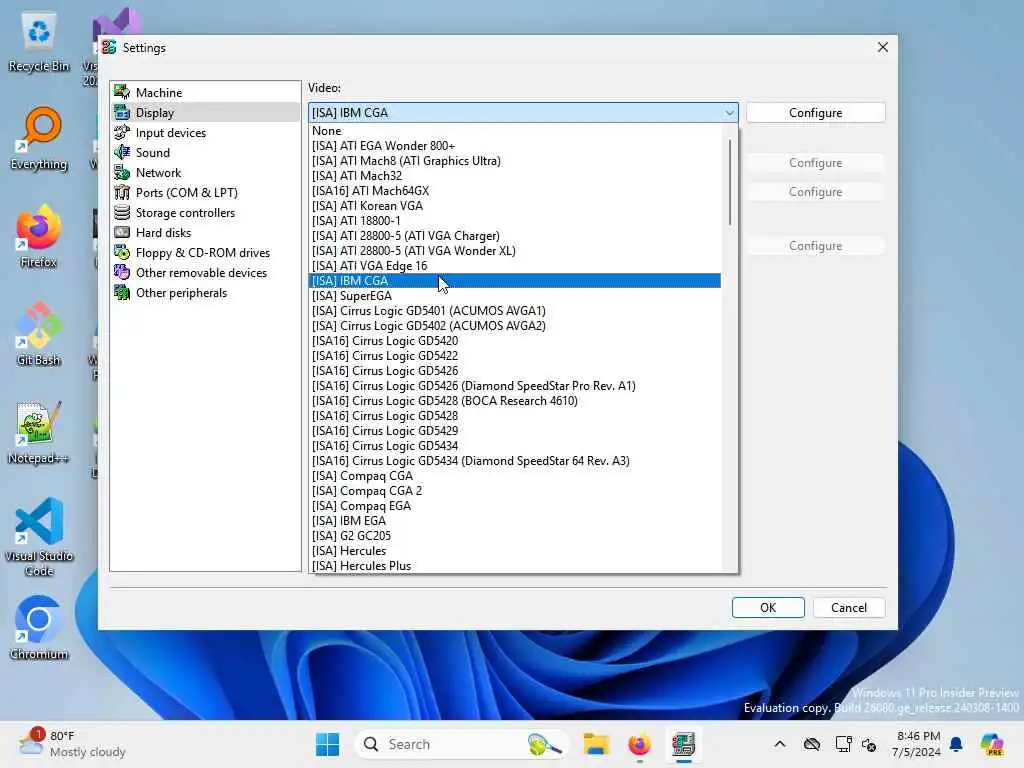The width and height of the screenshot is (1024, 768).
Task: Choose [ISA] SuperEGA option
Action: click(515, 296)
